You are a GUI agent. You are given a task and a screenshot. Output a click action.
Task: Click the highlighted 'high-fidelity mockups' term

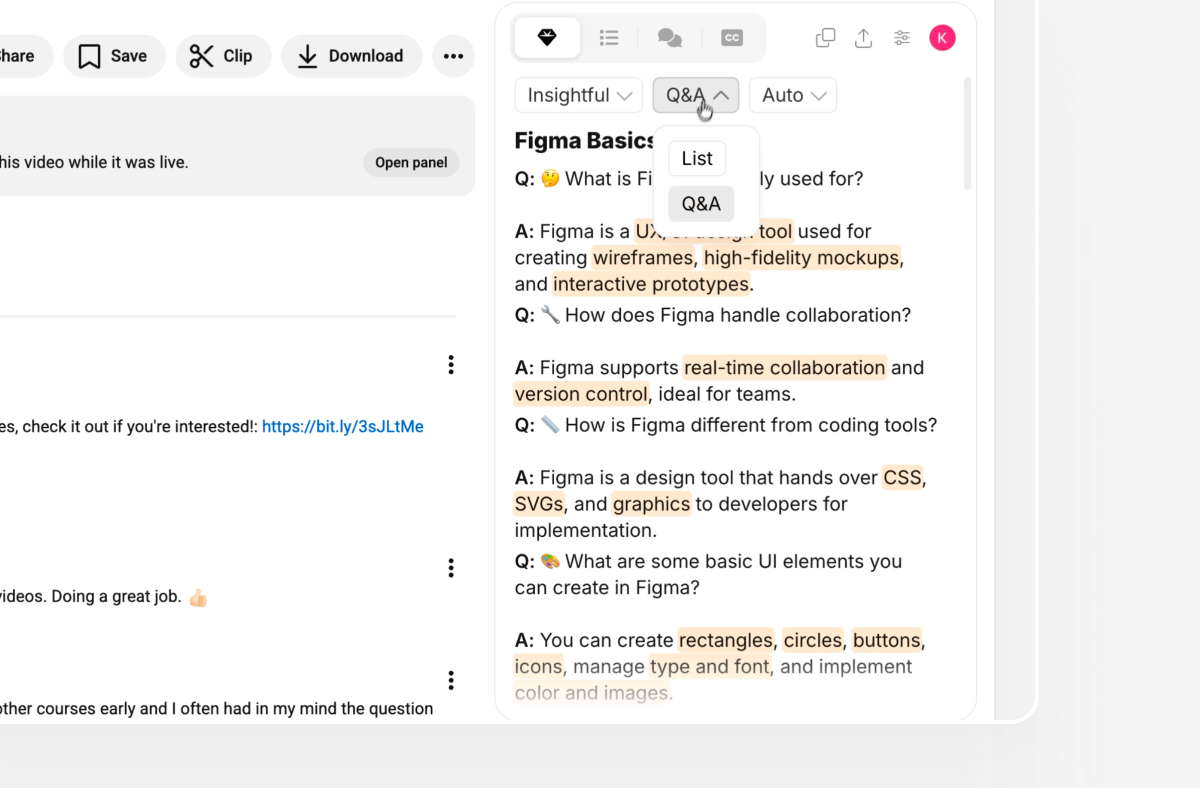(x=801, y=258)
